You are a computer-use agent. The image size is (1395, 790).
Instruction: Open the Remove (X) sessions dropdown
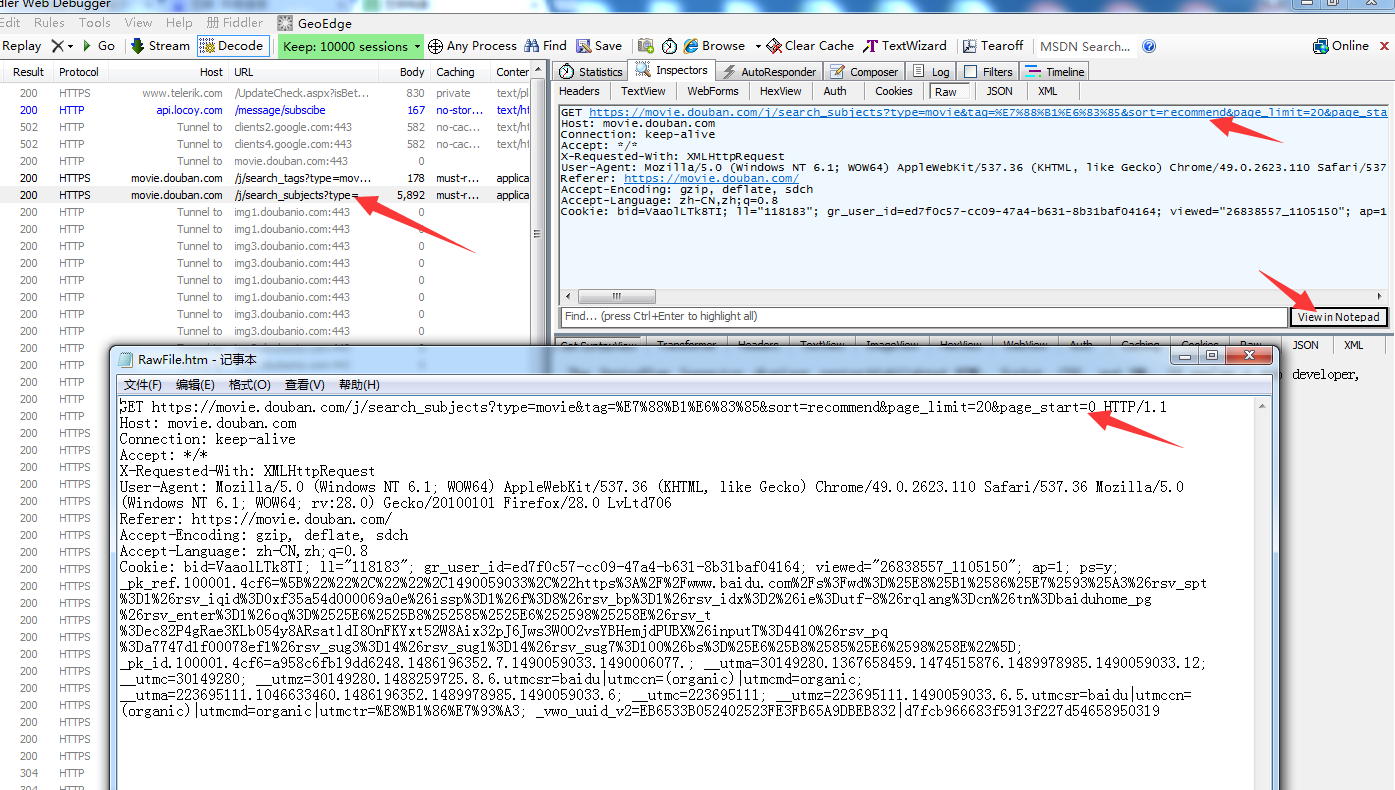pyautogui.click(x=62, y=46)
